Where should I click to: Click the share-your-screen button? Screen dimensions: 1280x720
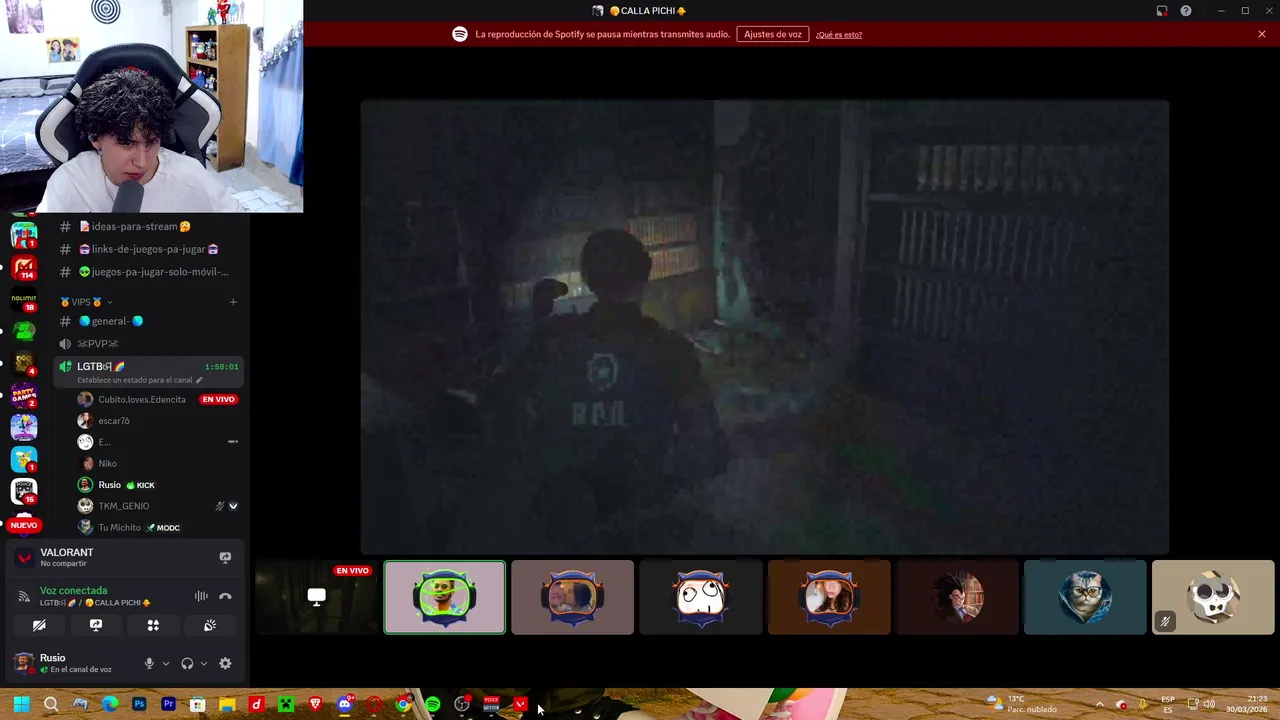point(96,625)
